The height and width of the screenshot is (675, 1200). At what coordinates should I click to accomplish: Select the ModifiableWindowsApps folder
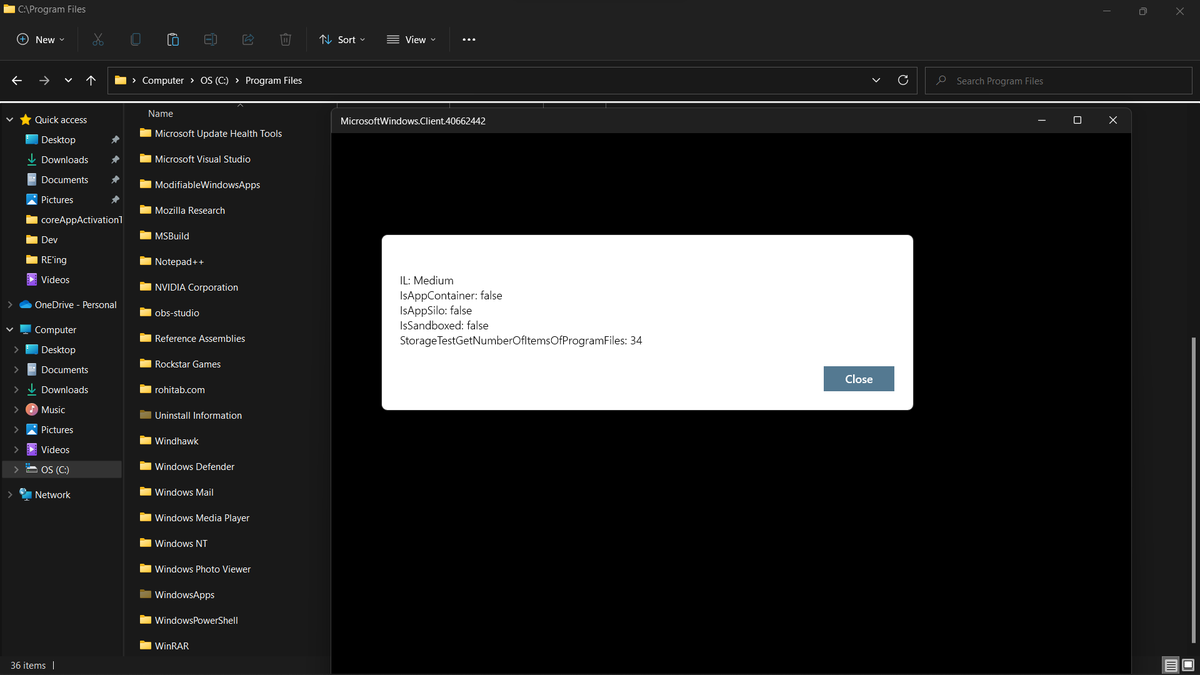coord(200,185)
